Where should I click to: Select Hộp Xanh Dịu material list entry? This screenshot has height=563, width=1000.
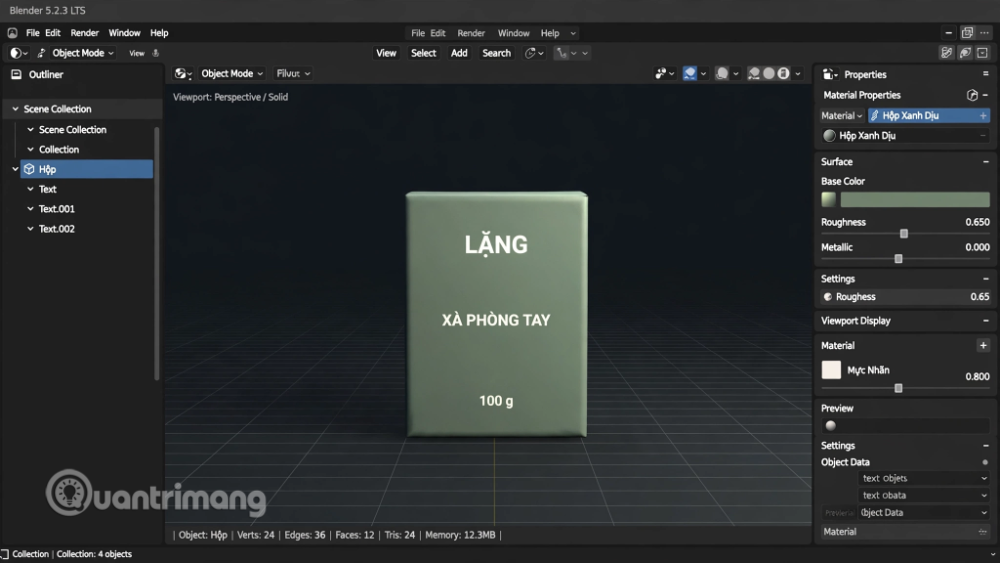point(905,135)
